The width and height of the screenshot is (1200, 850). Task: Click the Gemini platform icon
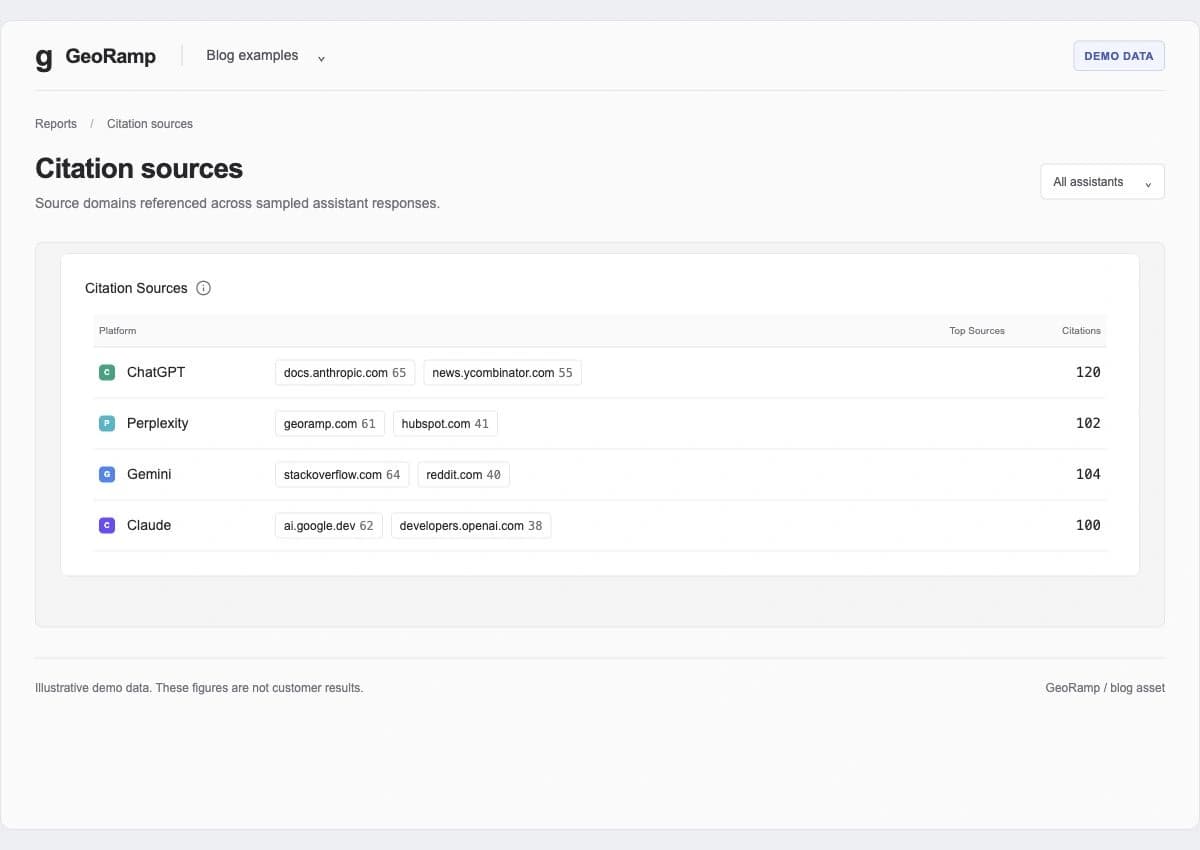click(107, 475)
